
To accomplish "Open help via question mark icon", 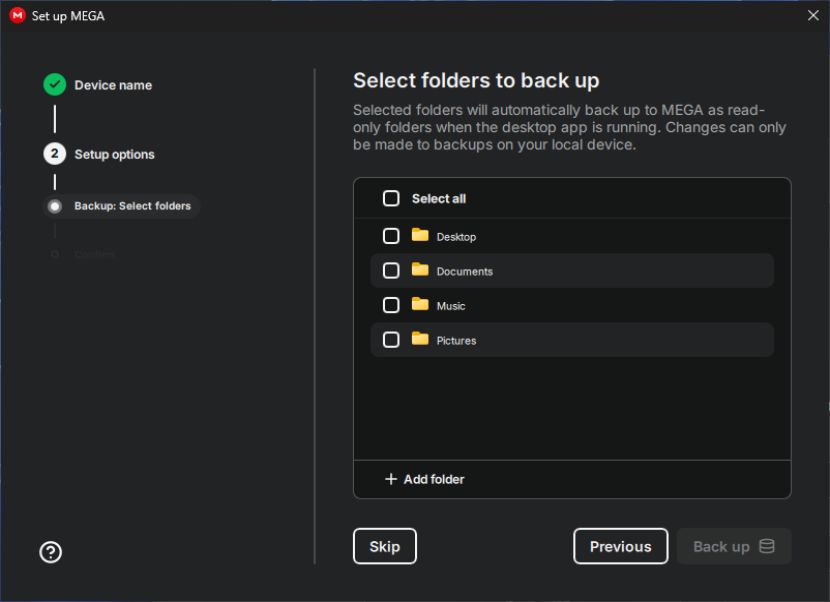I will tap(51, 552).
